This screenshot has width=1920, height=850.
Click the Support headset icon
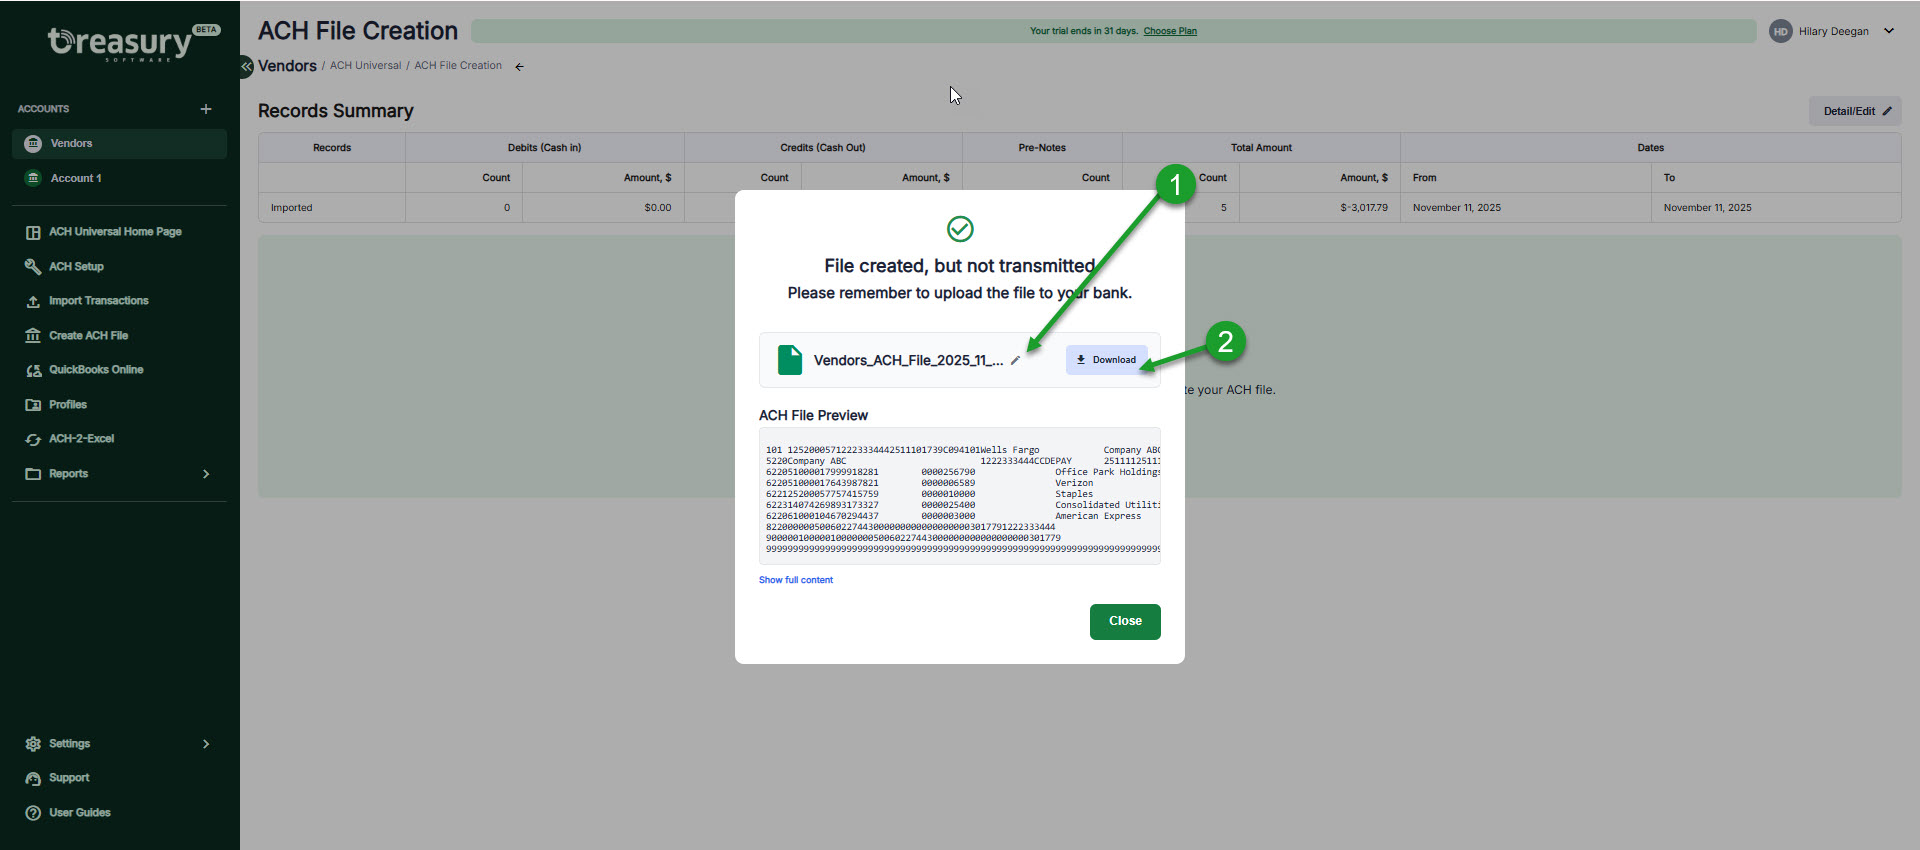33,778
